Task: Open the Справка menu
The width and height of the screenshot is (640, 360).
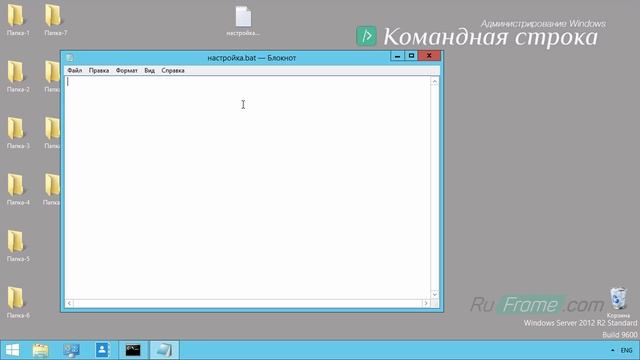Action: [x=173, y=71]
